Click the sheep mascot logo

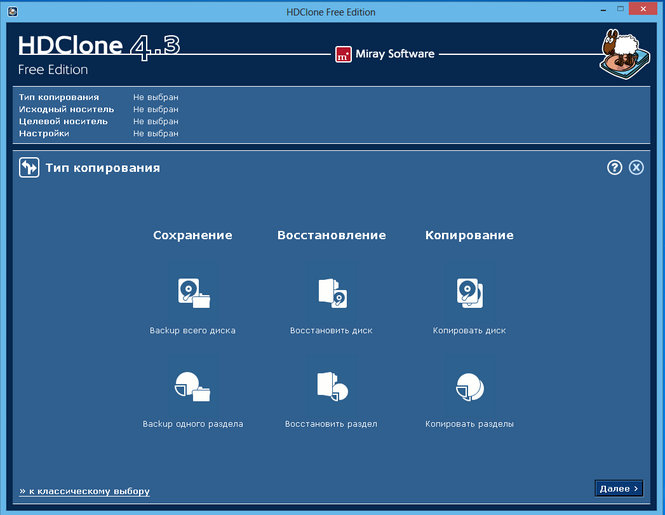(x=625, y=53)
